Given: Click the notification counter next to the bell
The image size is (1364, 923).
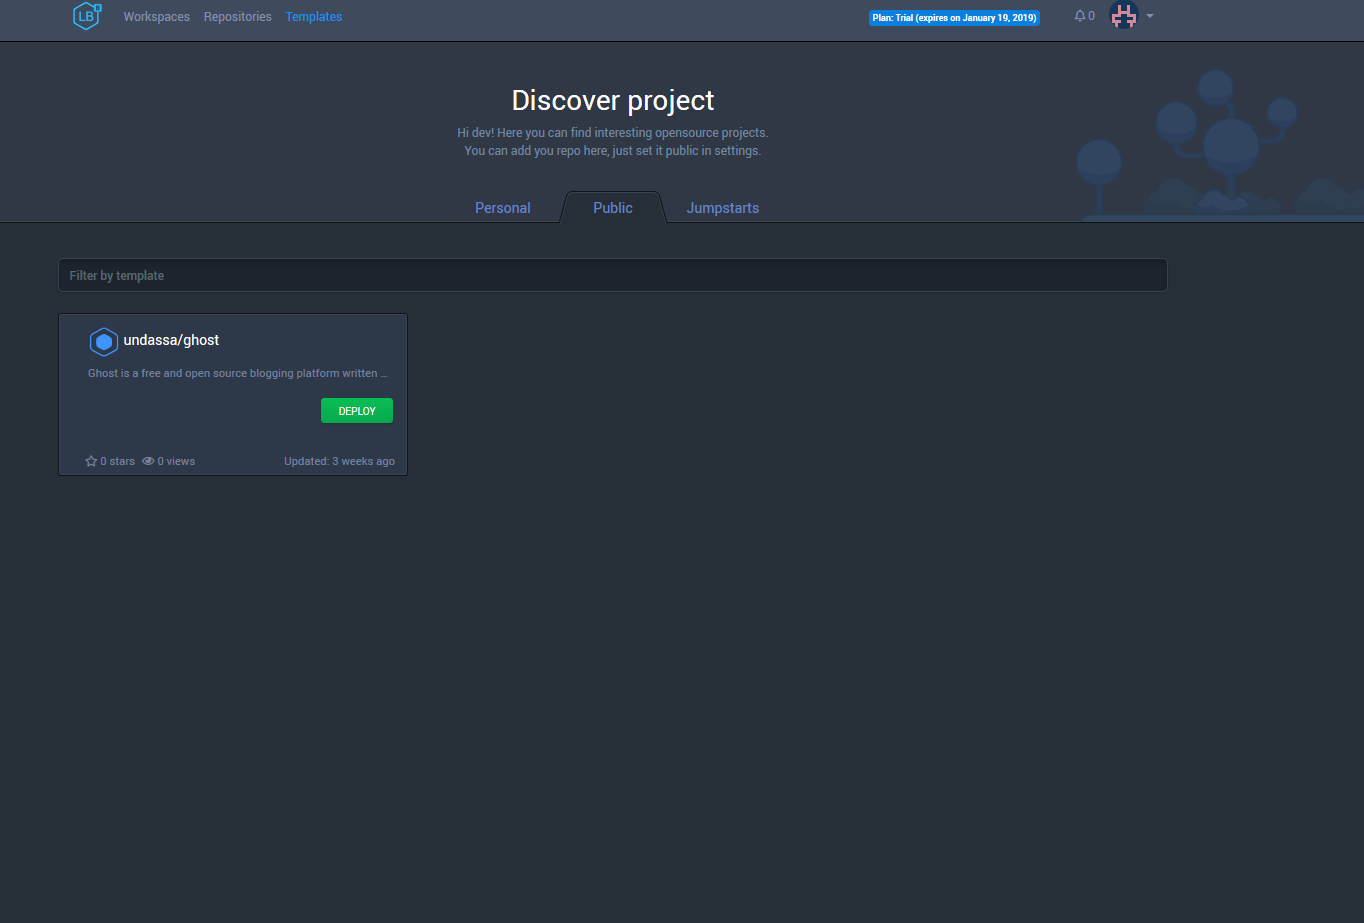Looking at the screenshot, I should (x=1089, y=15).
